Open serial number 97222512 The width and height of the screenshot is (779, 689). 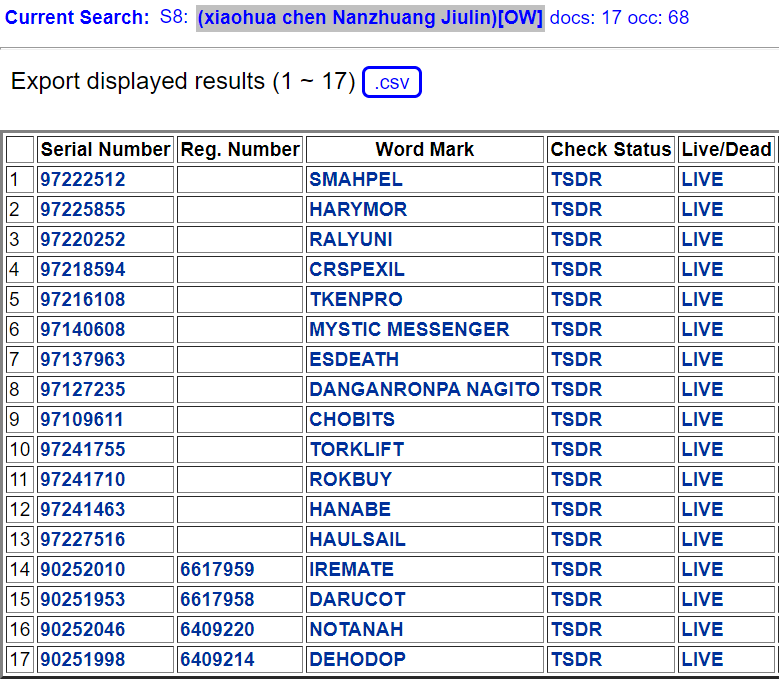(82, 179)
